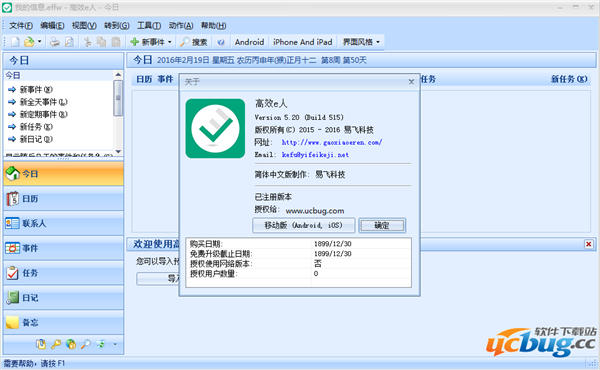Switch to 联系人 contacts navigation button
Screen dimensions: 600x370
coord(63,223)
